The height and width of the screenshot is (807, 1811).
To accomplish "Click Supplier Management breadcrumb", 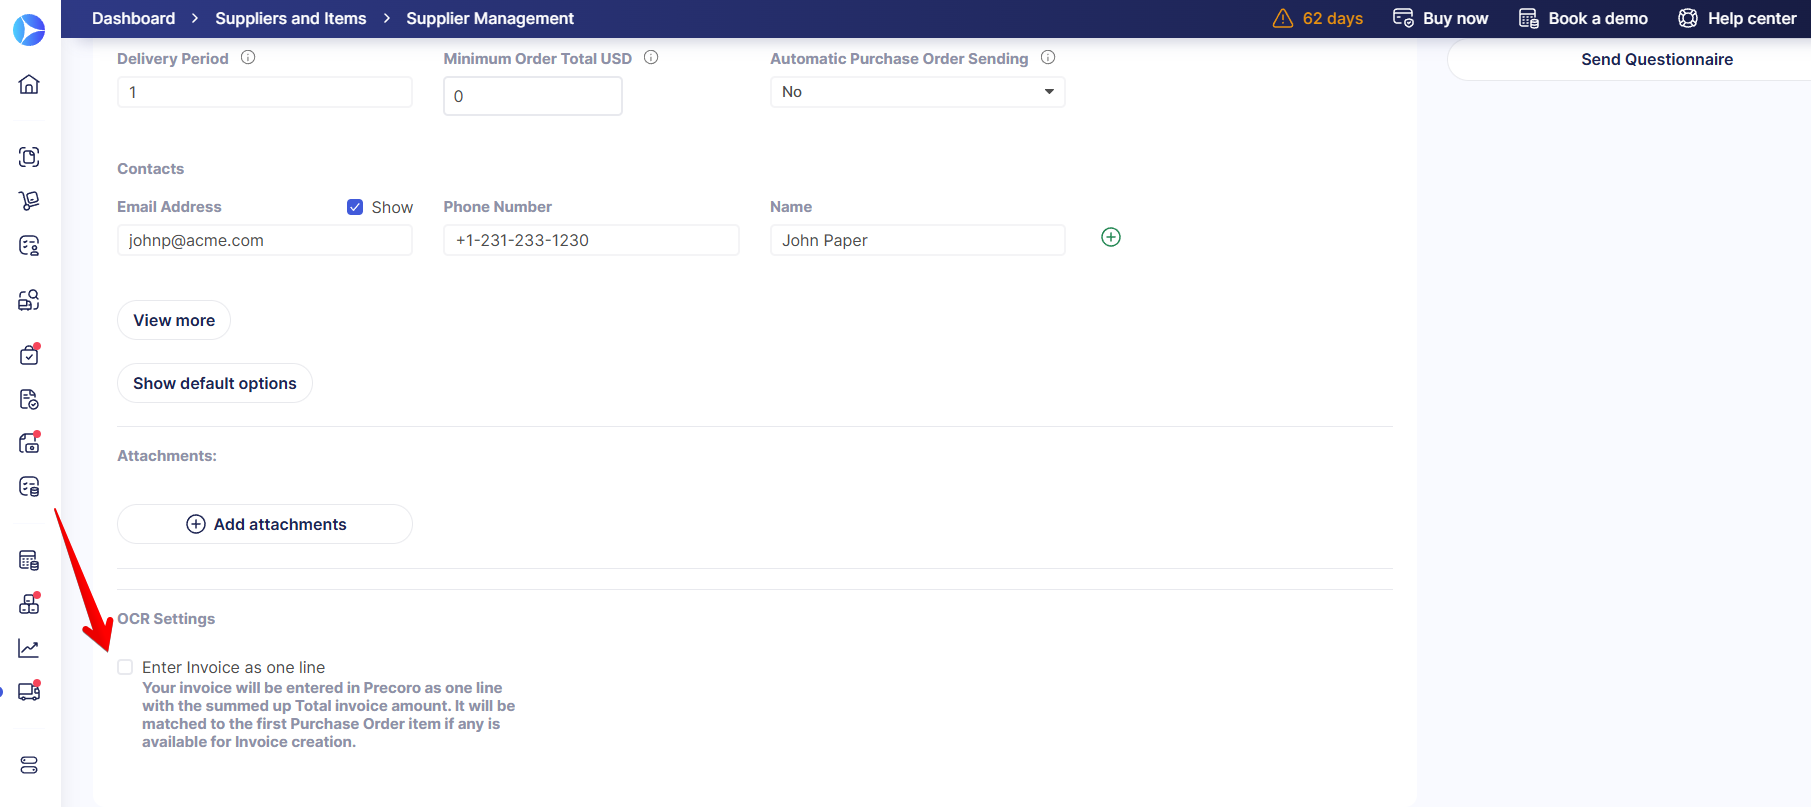I will [x=490, y=18].
